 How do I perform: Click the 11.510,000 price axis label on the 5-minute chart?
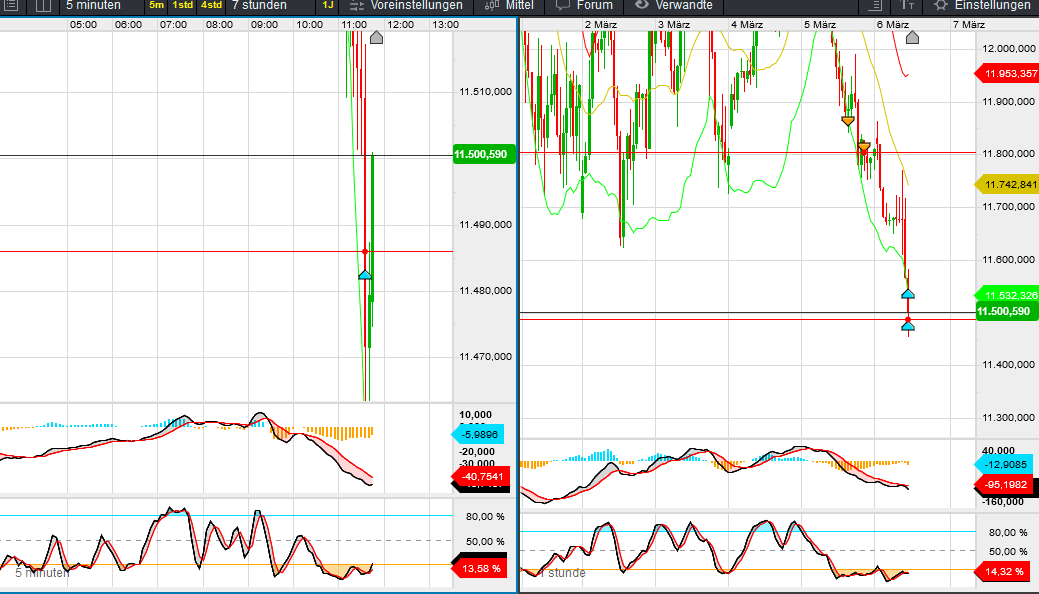[x=485, y=91]
